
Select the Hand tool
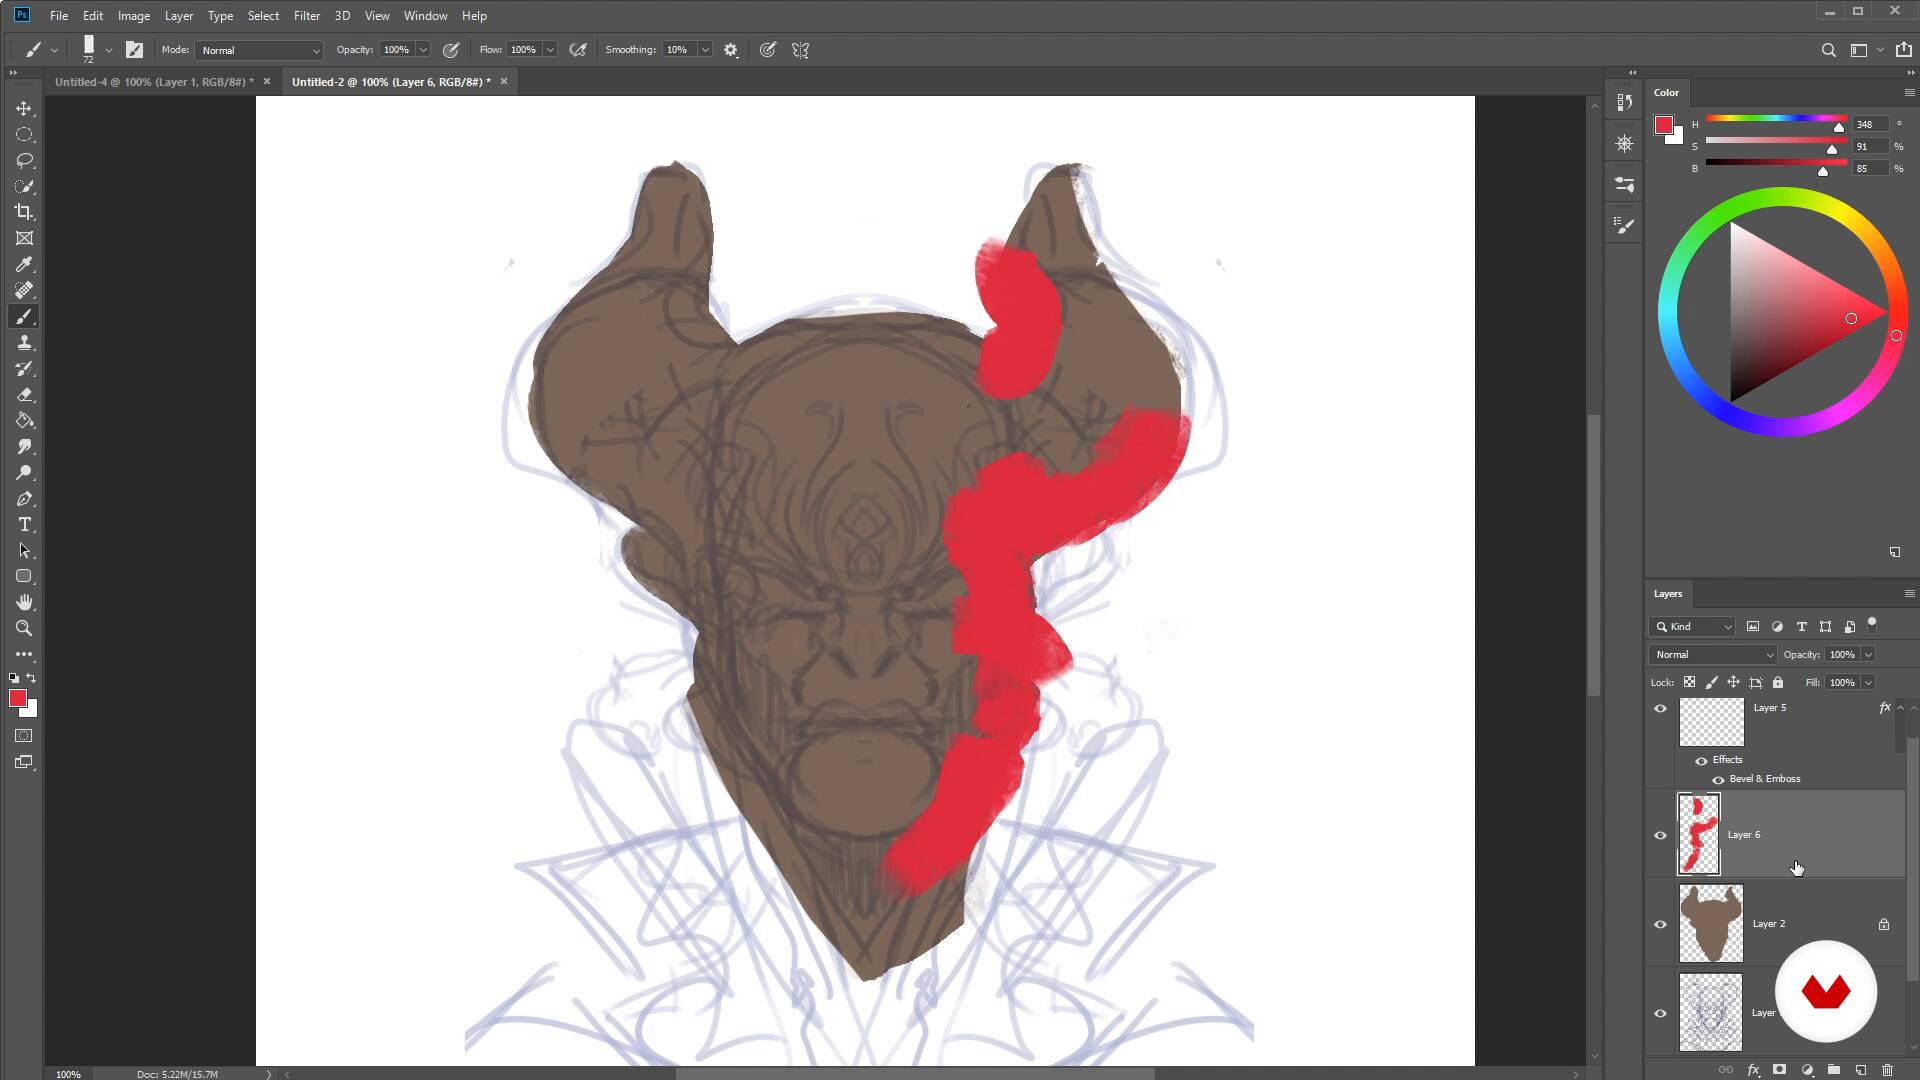[24, 602]
